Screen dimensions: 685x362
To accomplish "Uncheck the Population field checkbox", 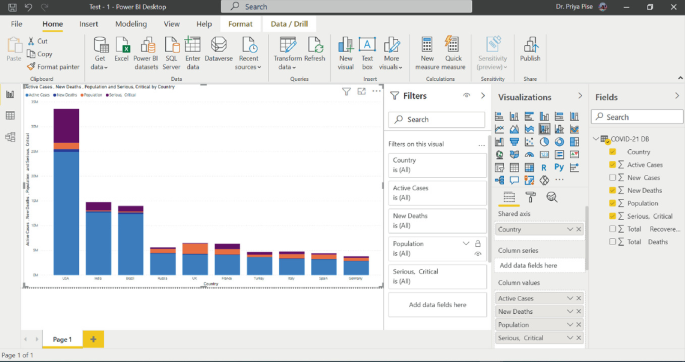I will pyautogui.click(x=612, y=203).
